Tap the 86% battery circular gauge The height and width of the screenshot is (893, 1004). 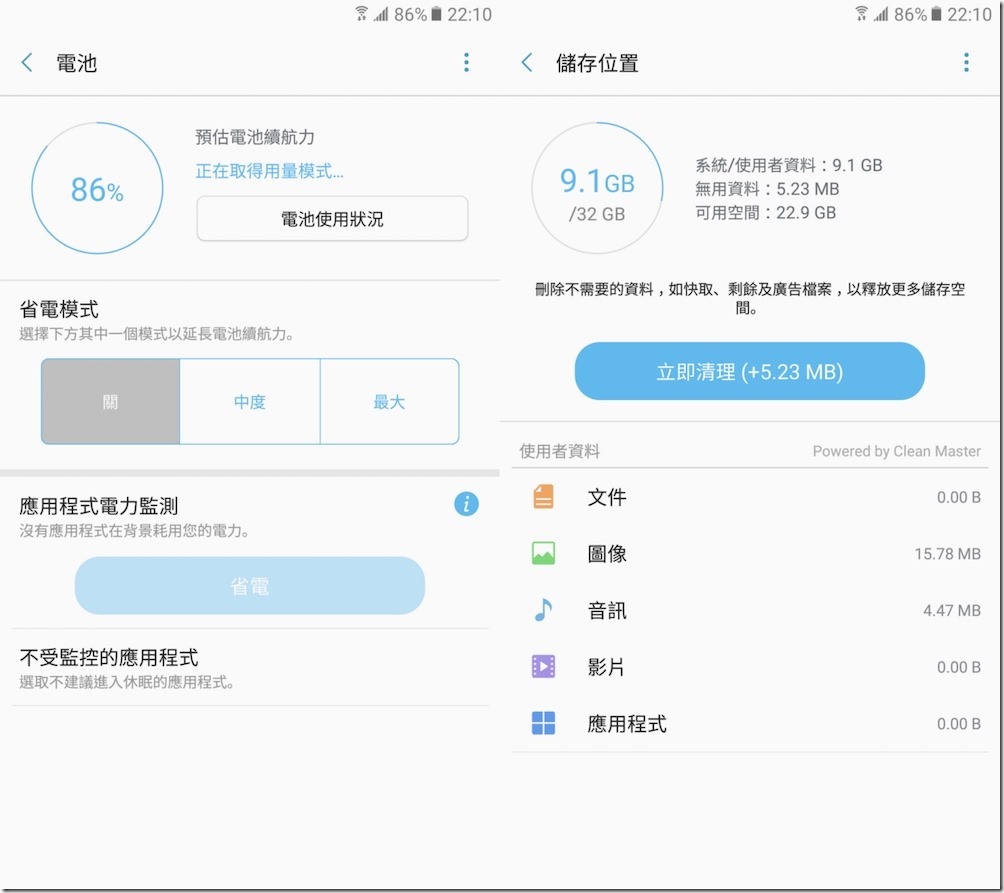coord(97,189)
